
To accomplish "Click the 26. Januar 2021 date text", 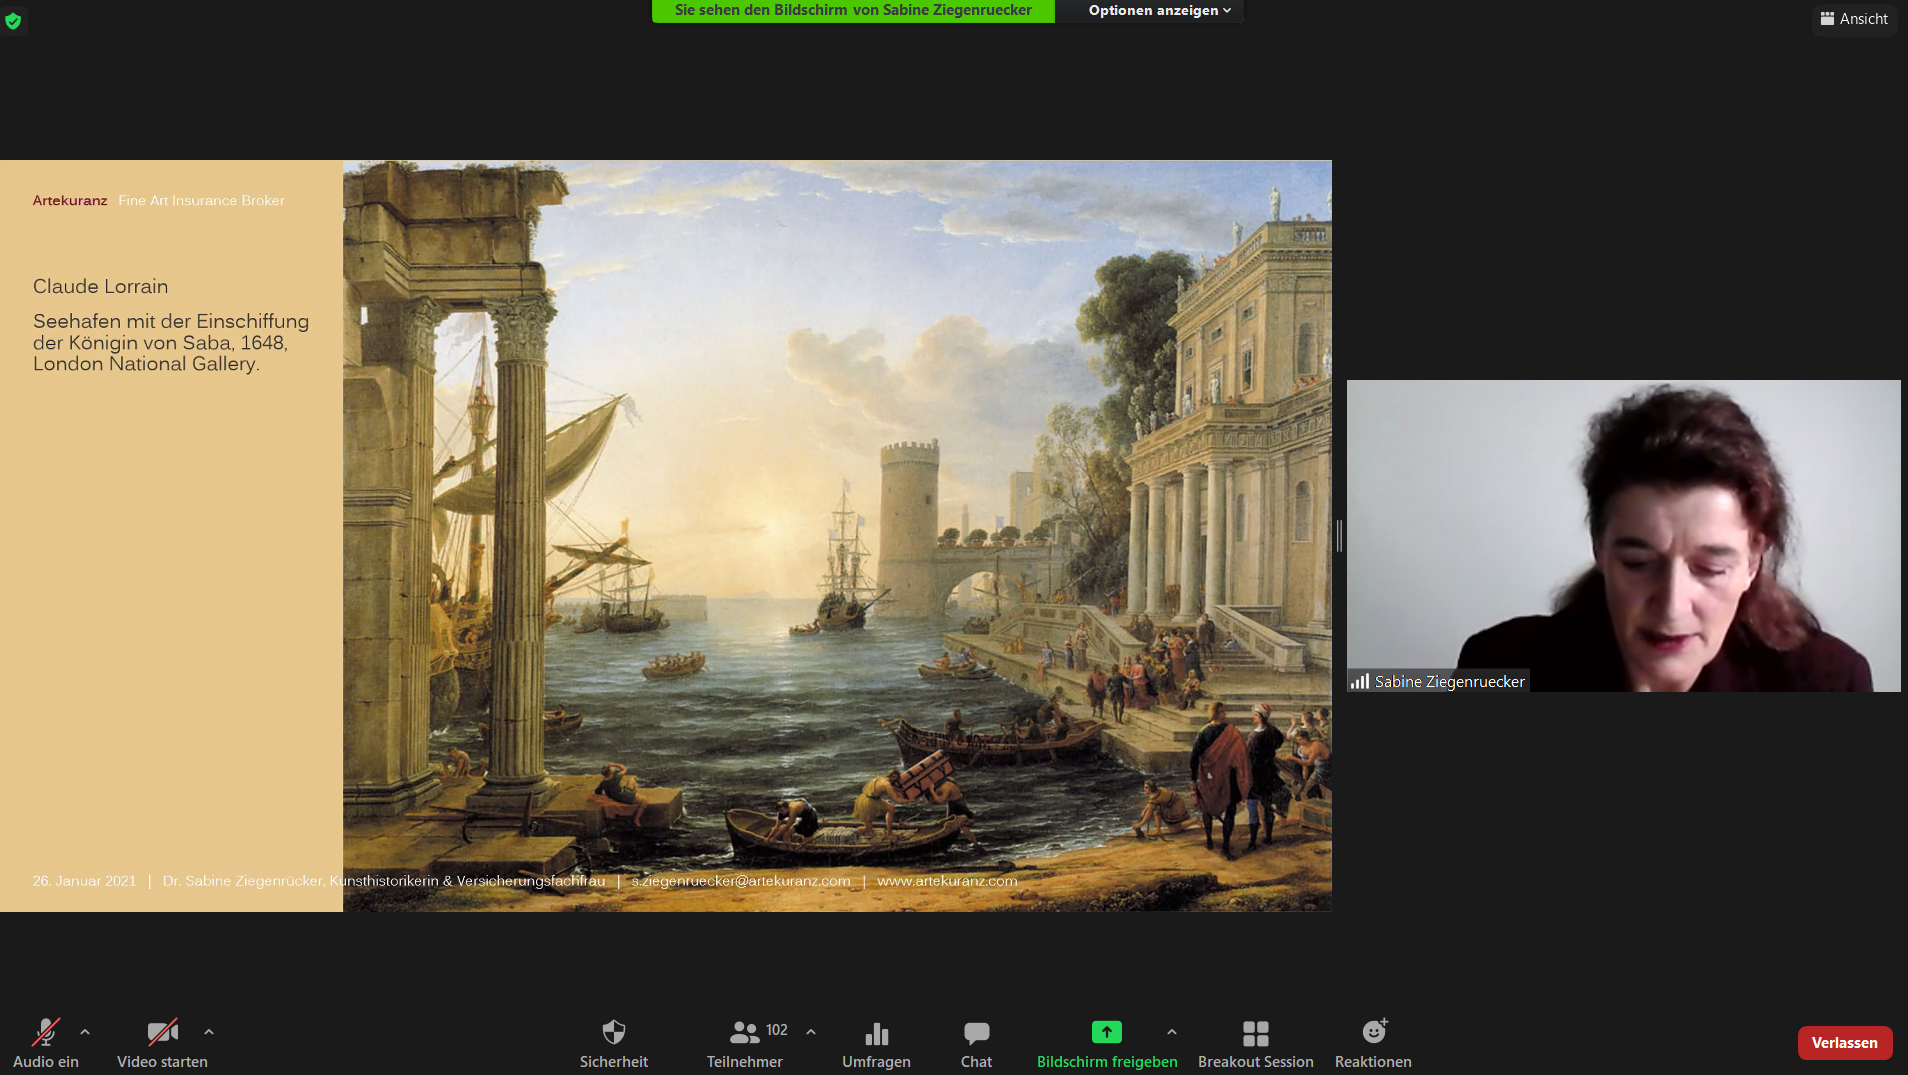I will point(84,881).
